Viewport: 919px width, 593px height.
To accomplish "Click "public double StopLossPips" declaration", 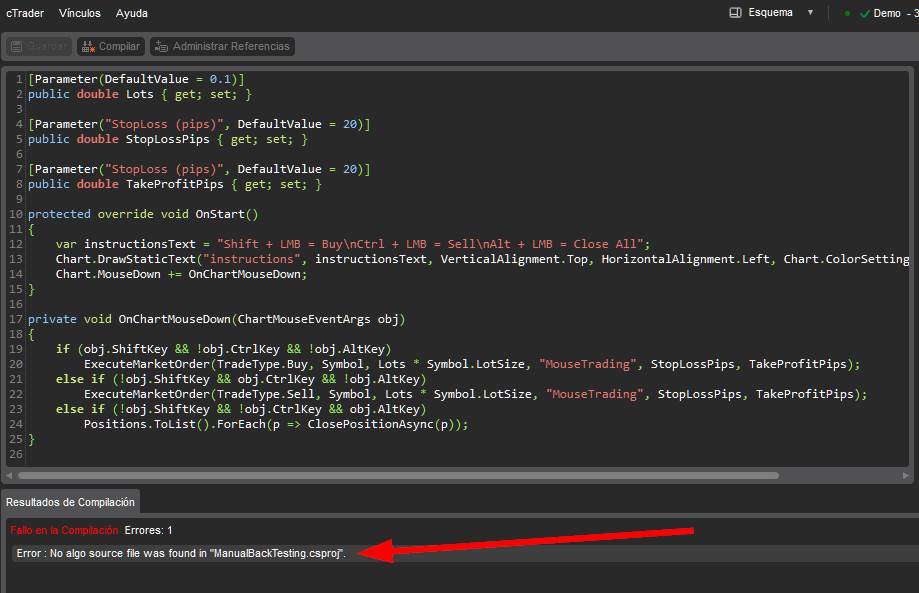I will [x=119, y=139].
